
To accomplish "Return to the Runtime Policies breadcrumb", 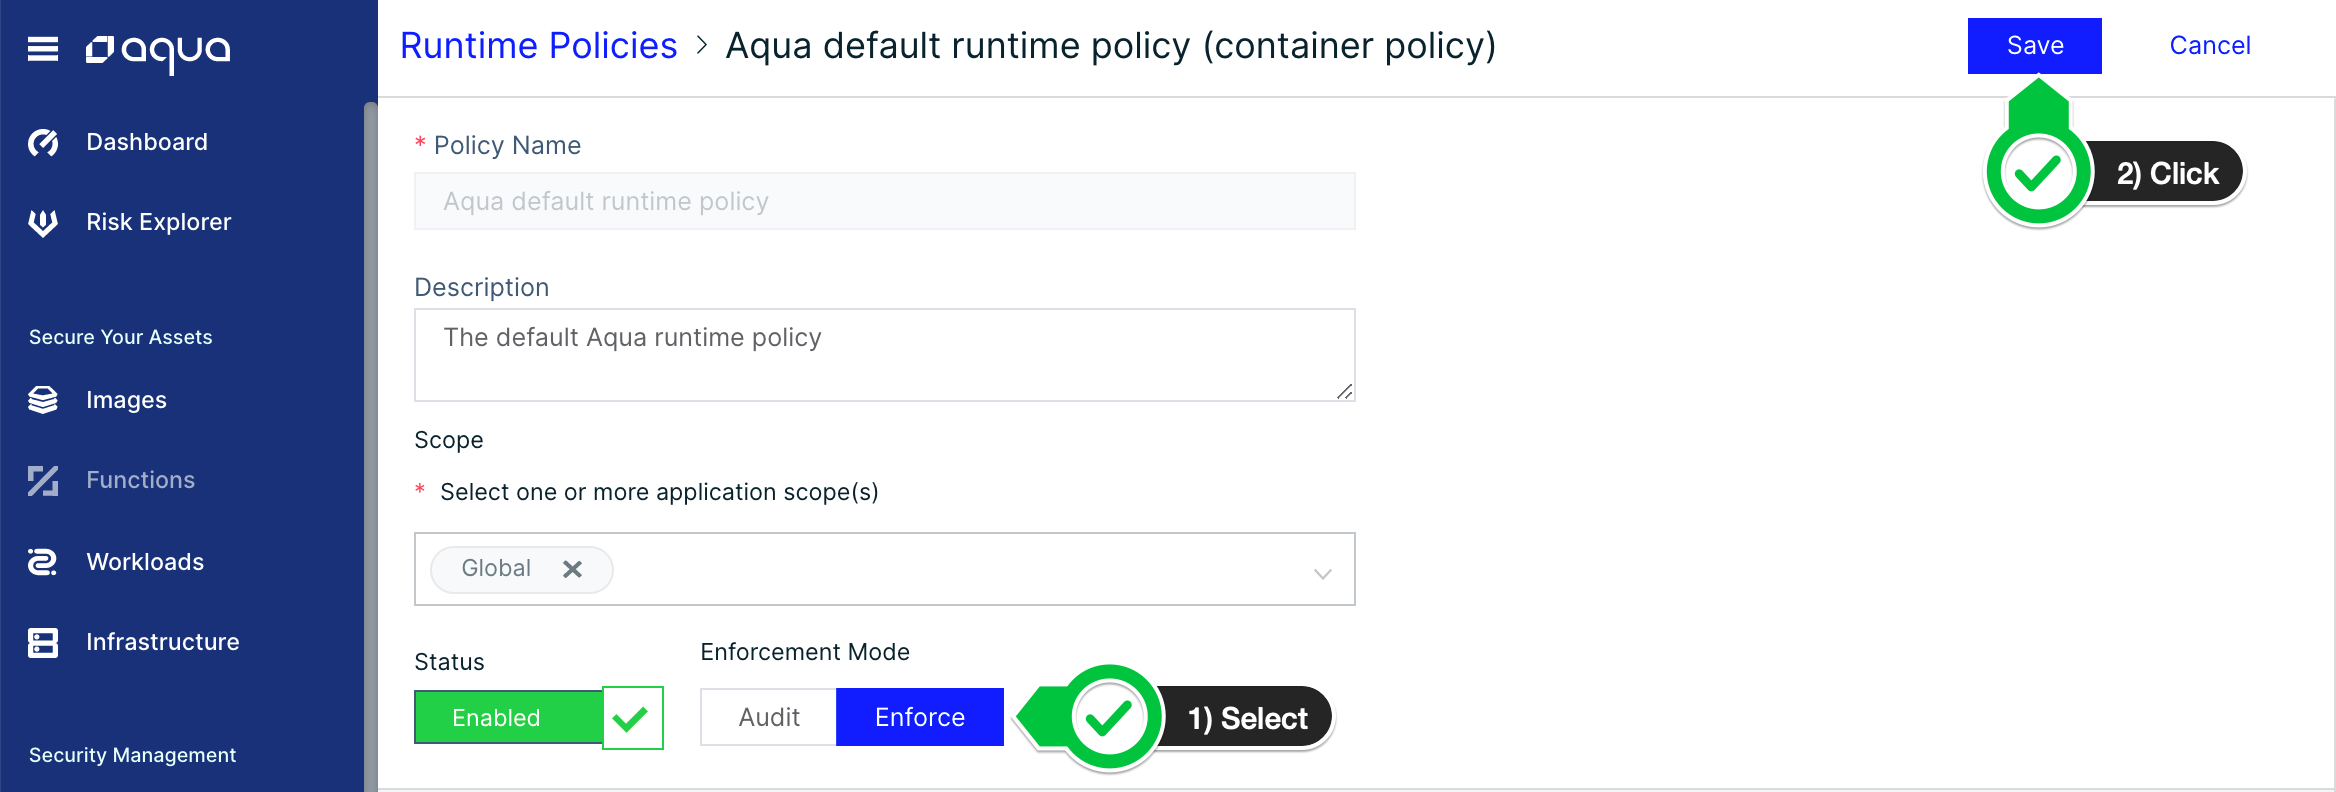I will [539, 46].
